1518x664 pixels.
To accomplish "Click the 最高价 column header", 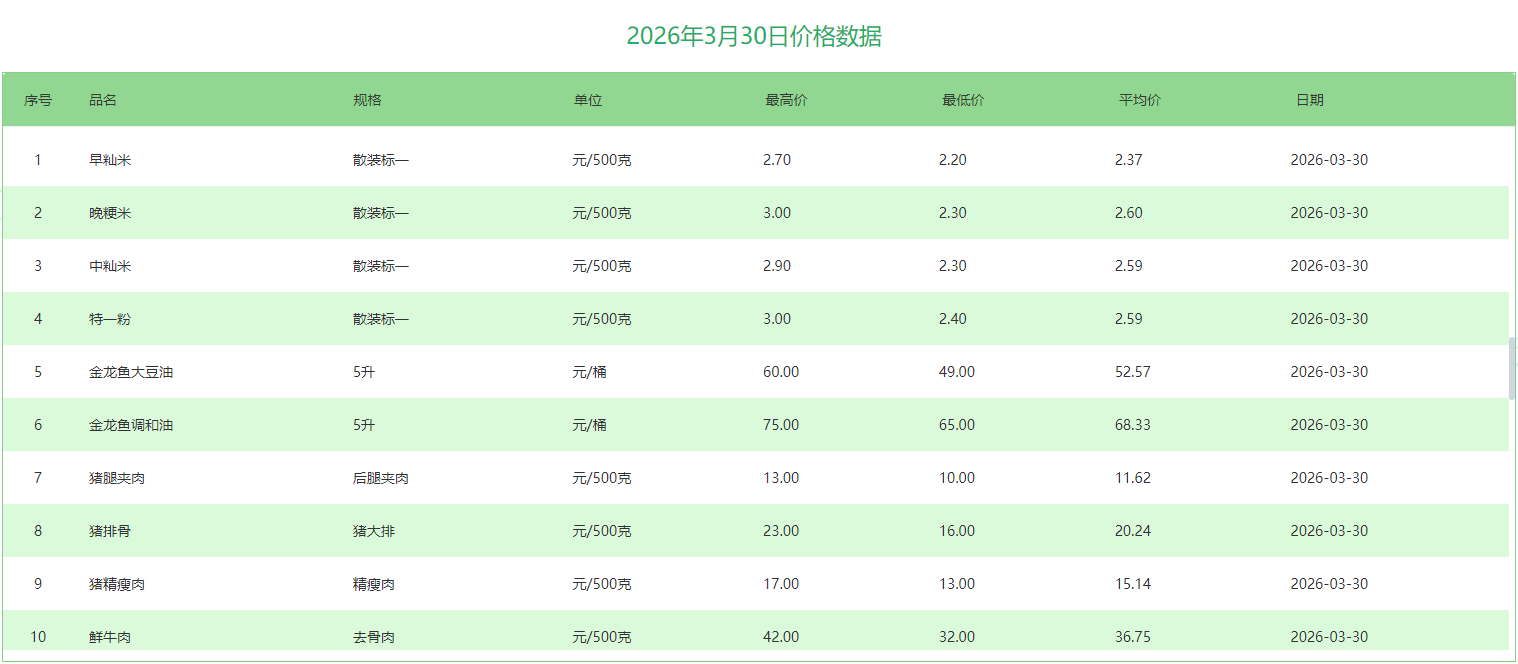I will click(786, 100).
